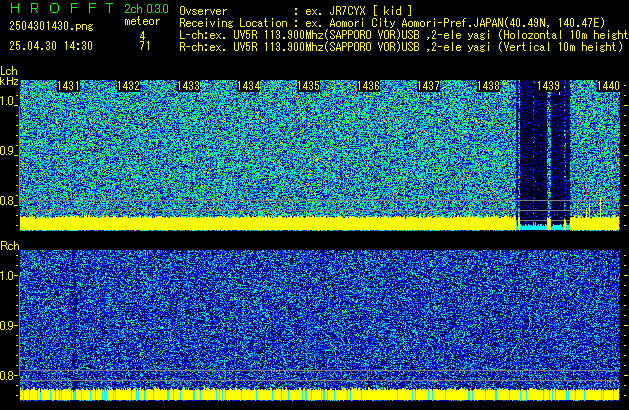Viewport: 629px width, 410px height.
Task: Click the Receiving Location Aomori City line
Action: [392, 23]
